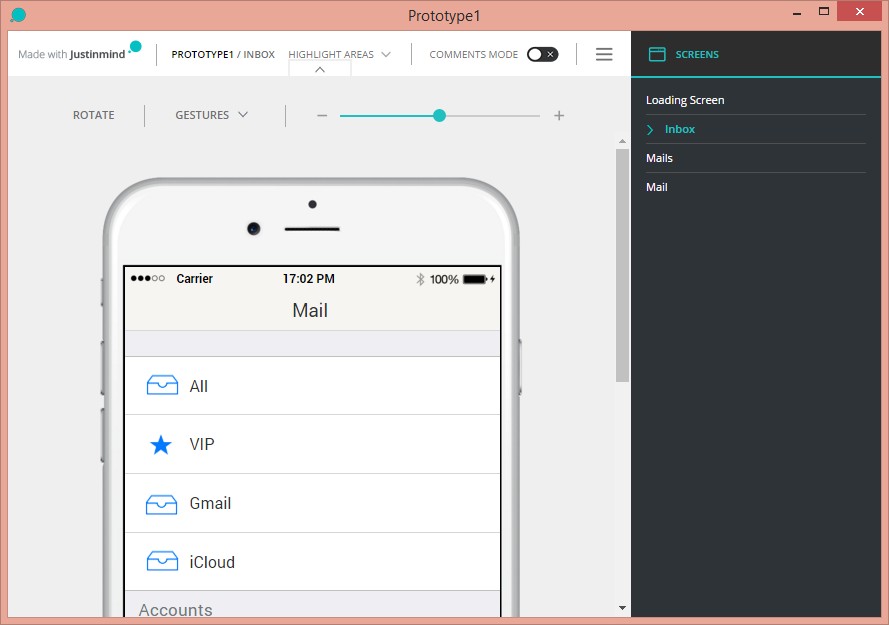Screen dimensions: 889x625
Task: Open the iCloud mailbox row
Action: pyautogui.click(x=312, y=561)
